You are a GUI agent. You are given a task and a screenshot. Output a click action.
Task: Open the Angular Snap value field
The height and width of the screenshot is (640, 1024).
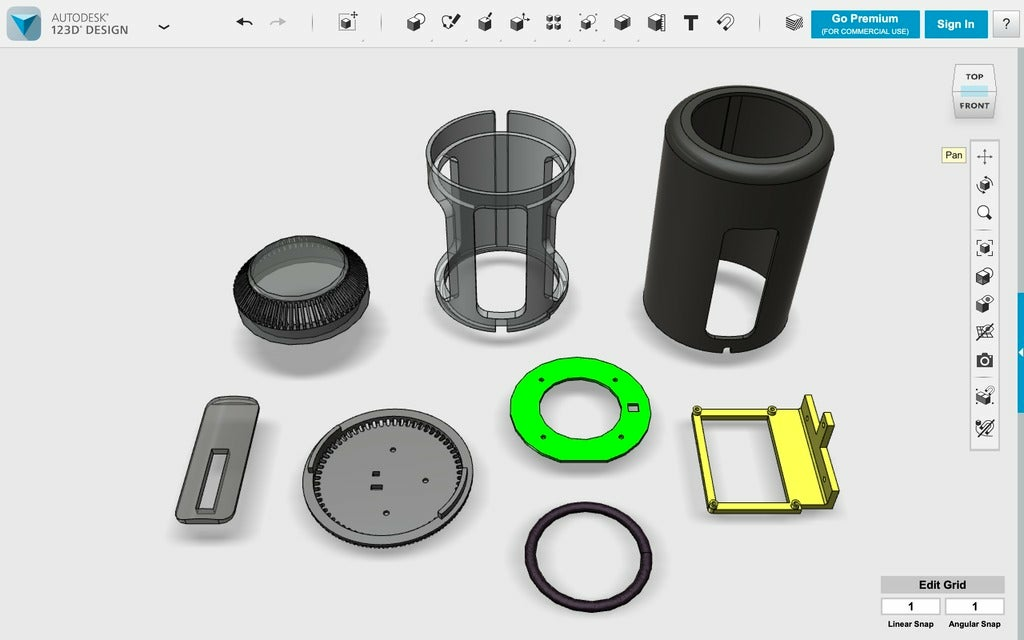(974, 606)
